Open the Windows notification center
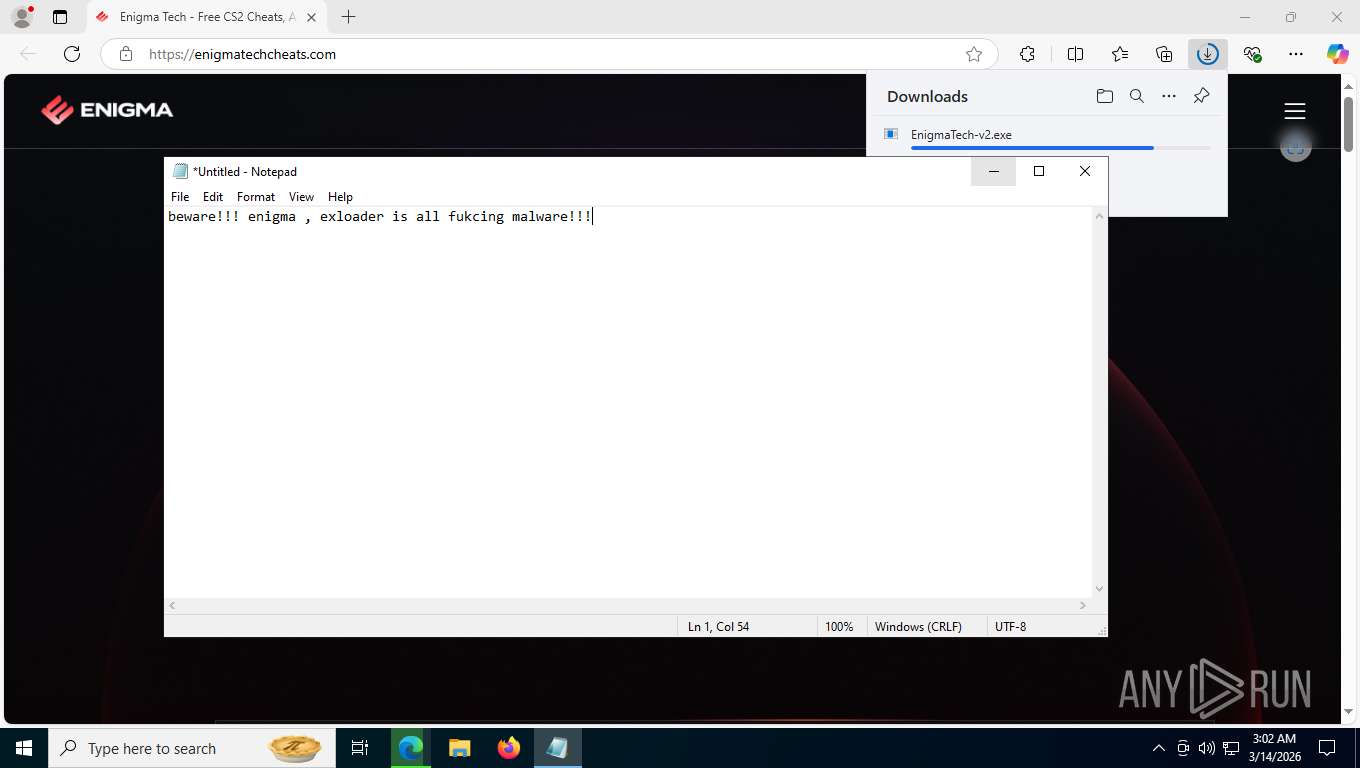 tap(1327, 748)
